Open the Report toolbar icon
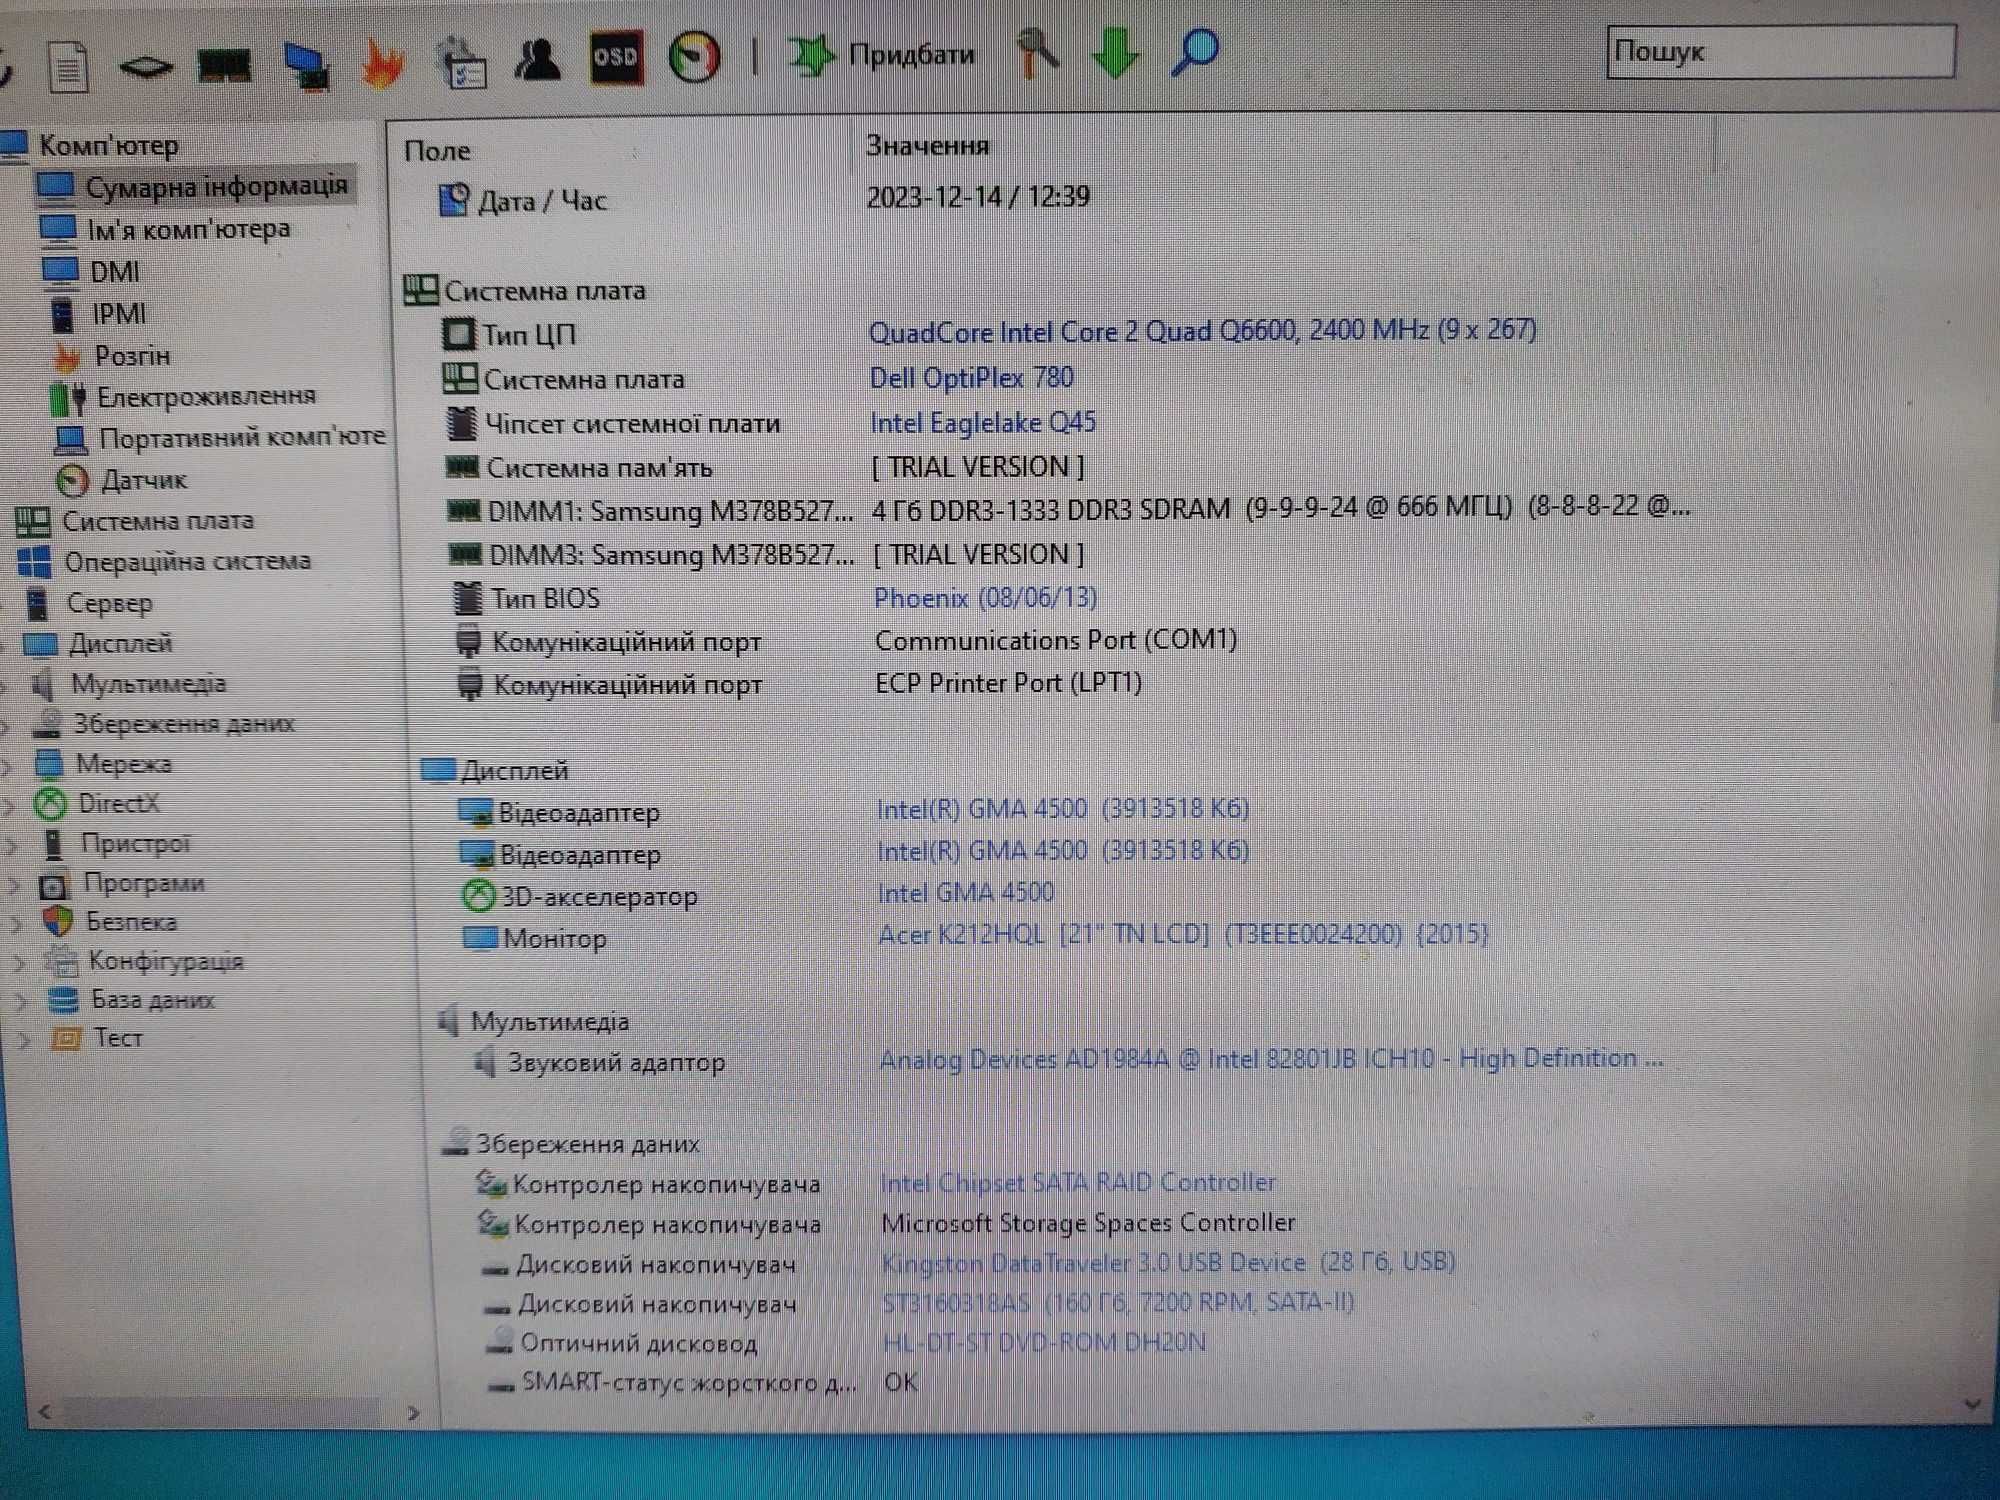Image resolution: width=2000 pixels, height=1500 pixels. [69, 68]
